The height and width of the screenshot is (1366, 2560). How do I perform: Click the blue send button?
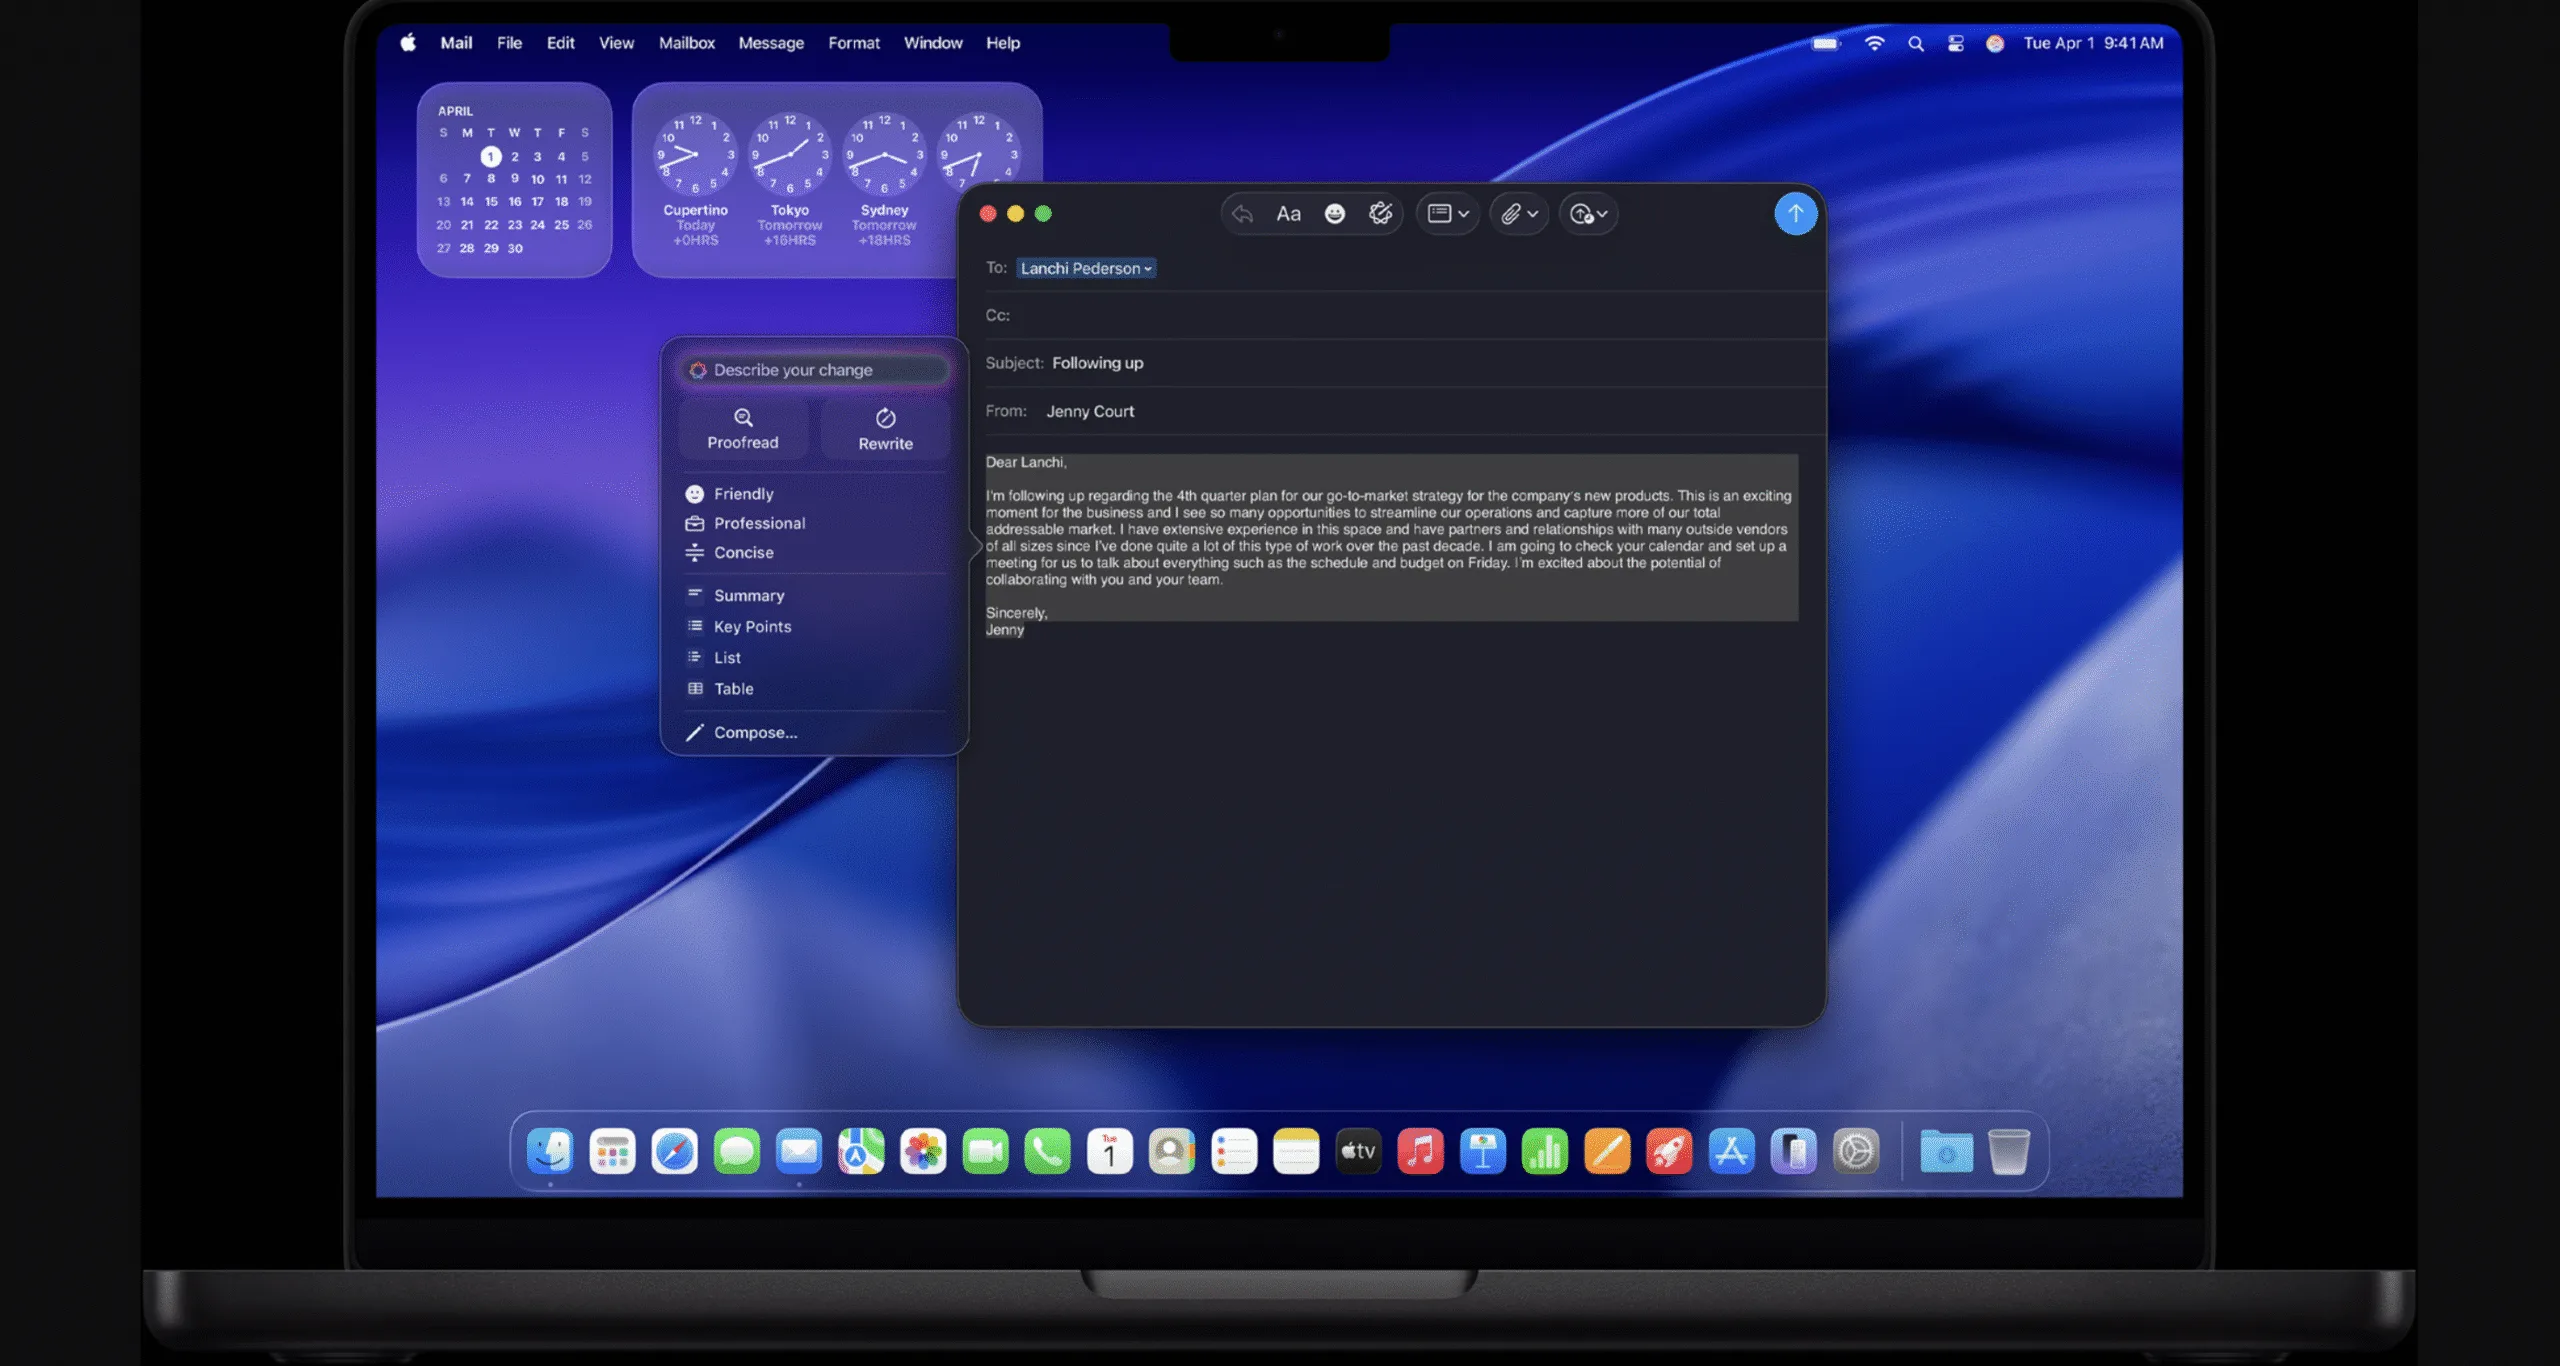coord(1795,213)
